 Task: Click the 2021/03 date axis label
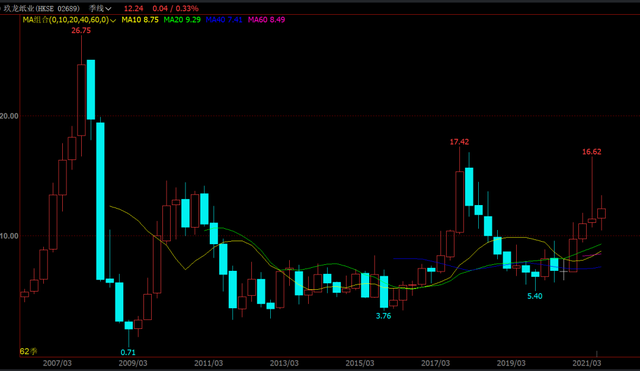tap(587, 363)
